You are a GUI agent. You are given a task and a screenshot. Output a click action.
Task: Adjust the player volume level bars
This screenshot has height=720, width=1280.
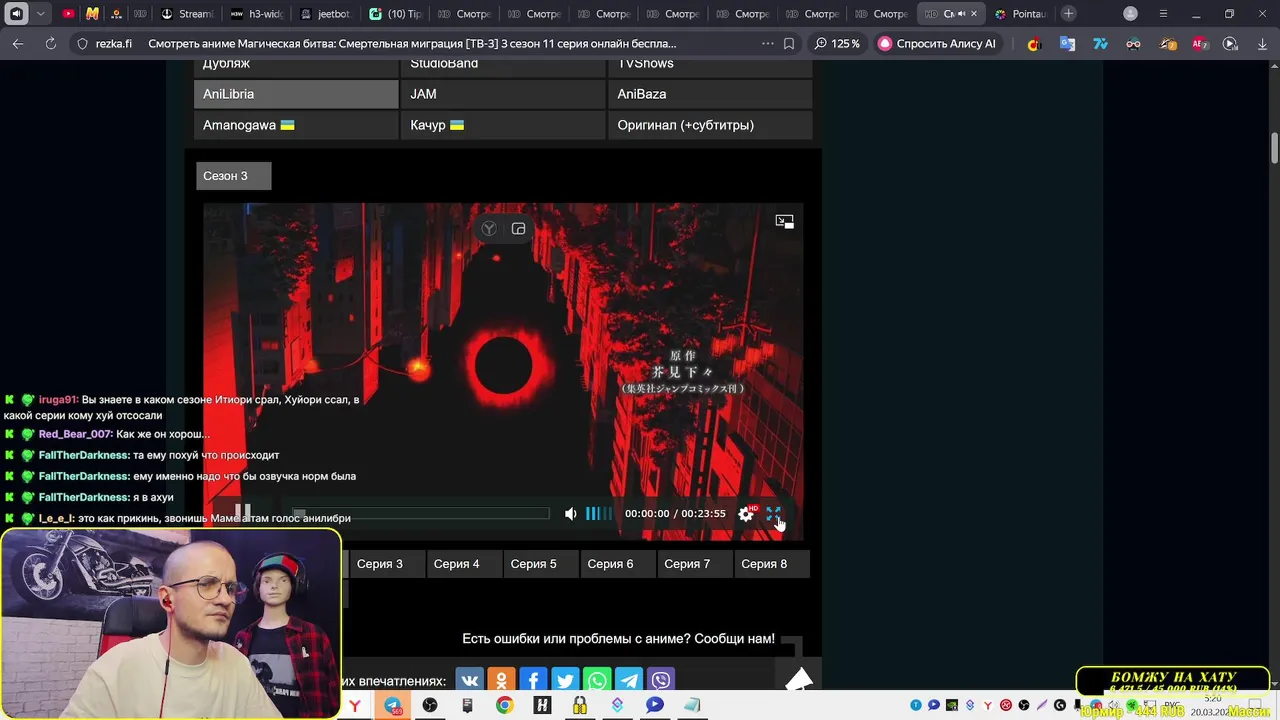point(598,514)
